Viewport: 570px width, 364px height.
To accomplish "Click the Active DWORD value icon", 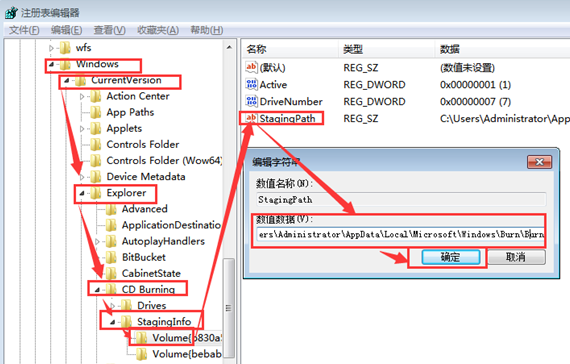I will point(251,84).
